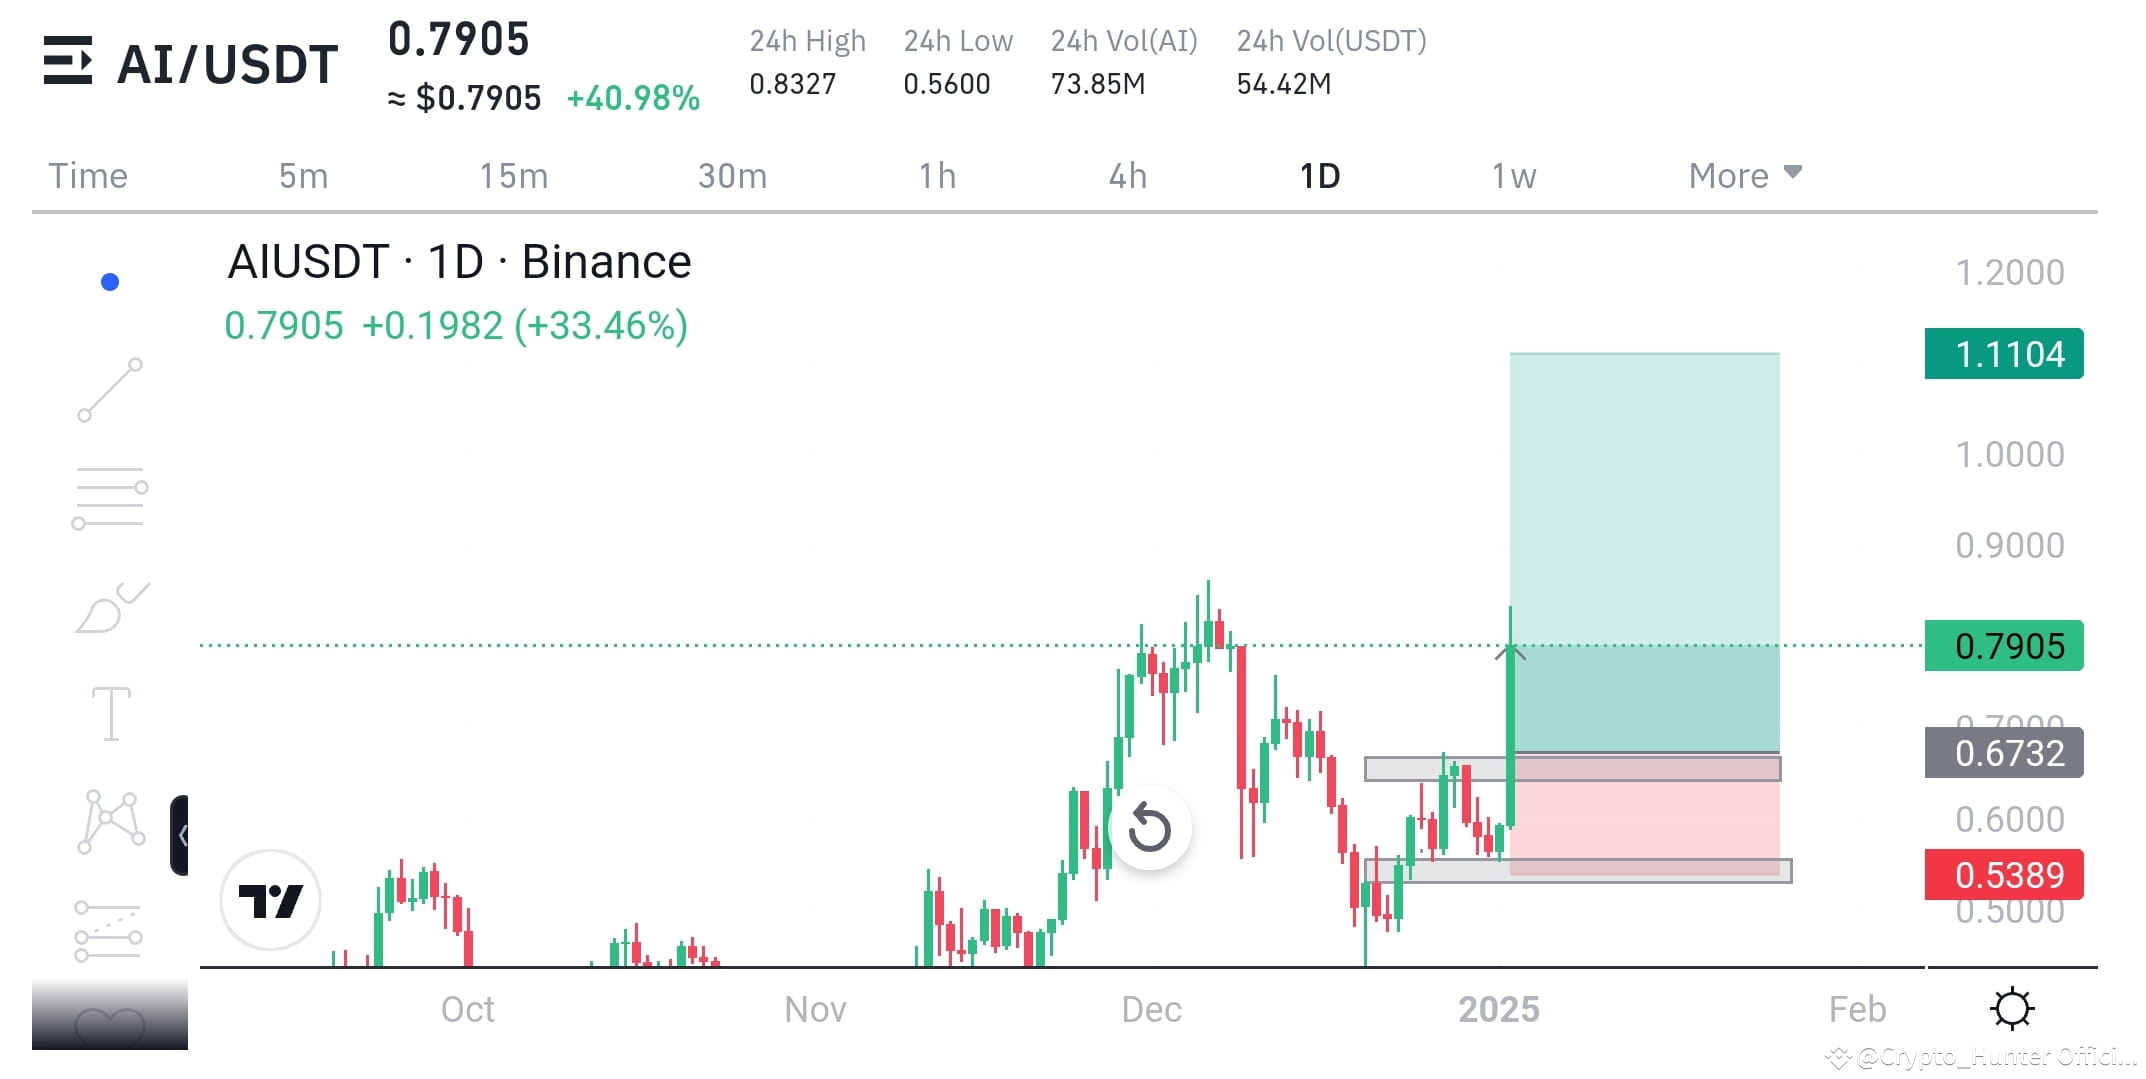Toggle the blue cursor dot tool
Screen dimensions: 2146x1079
(x=110, y=281)
